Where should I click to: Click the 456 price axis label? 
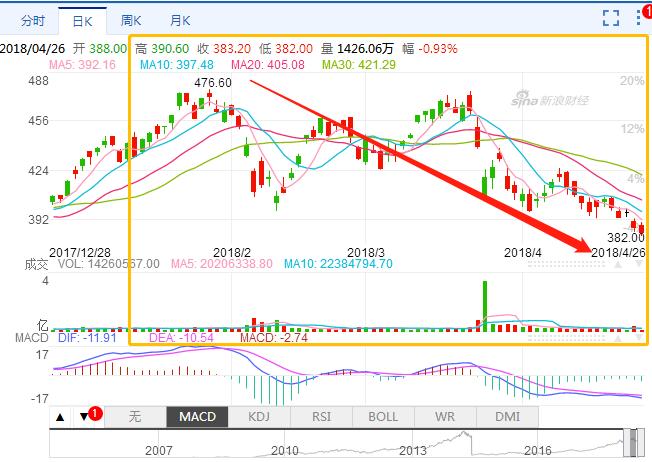38,121
